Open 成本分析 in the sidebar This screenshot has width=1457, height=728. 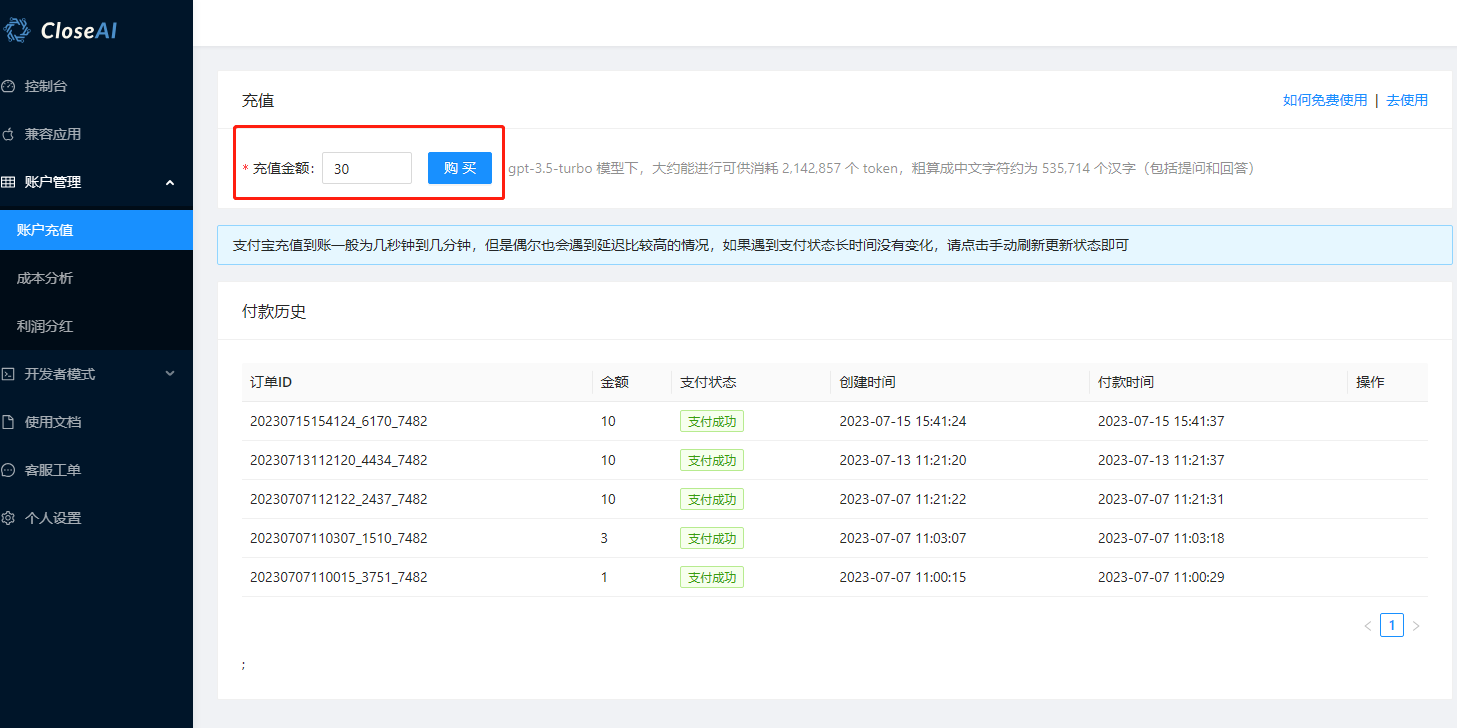96,278
